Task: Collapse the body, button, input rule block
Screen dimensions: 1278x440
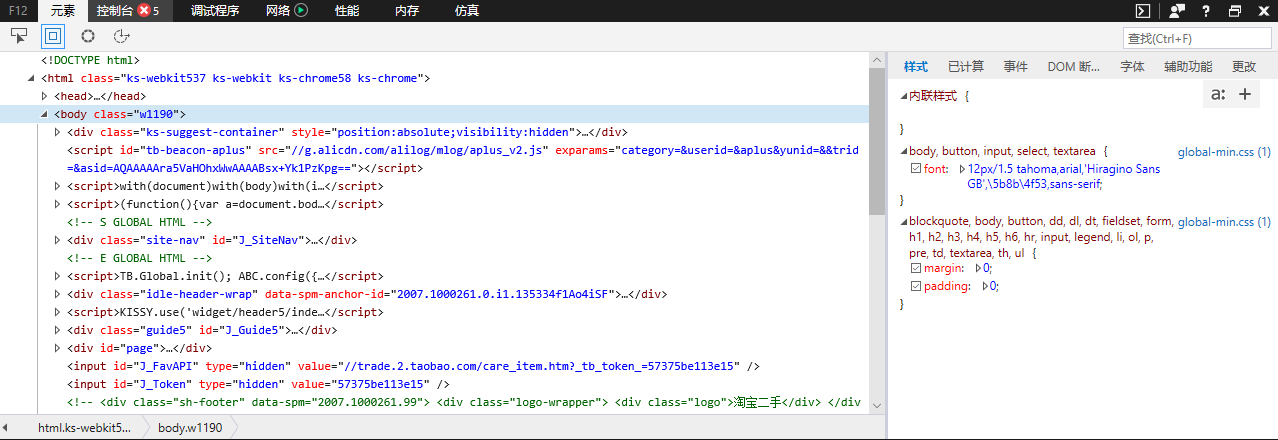Action: (x=902, y=152)
